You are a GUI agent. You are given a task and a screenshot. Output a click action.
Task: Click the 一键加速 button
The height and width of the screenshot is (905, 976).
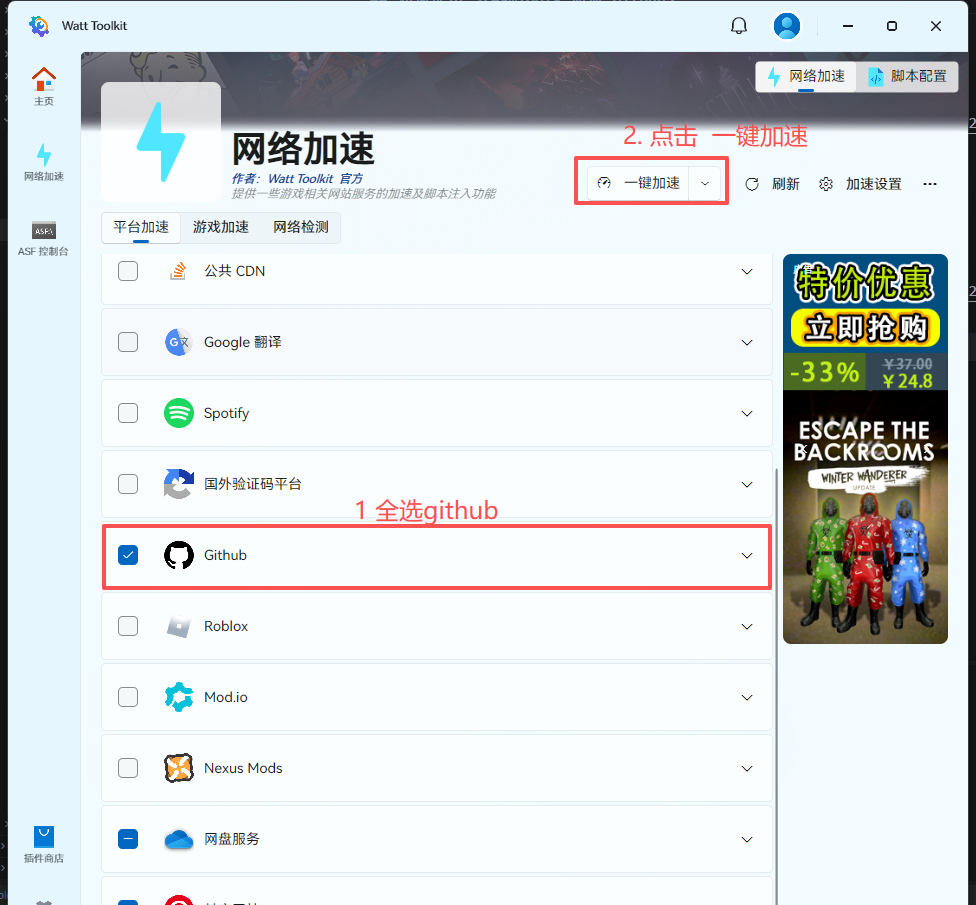pyautogui.click(x=640, y=183)
